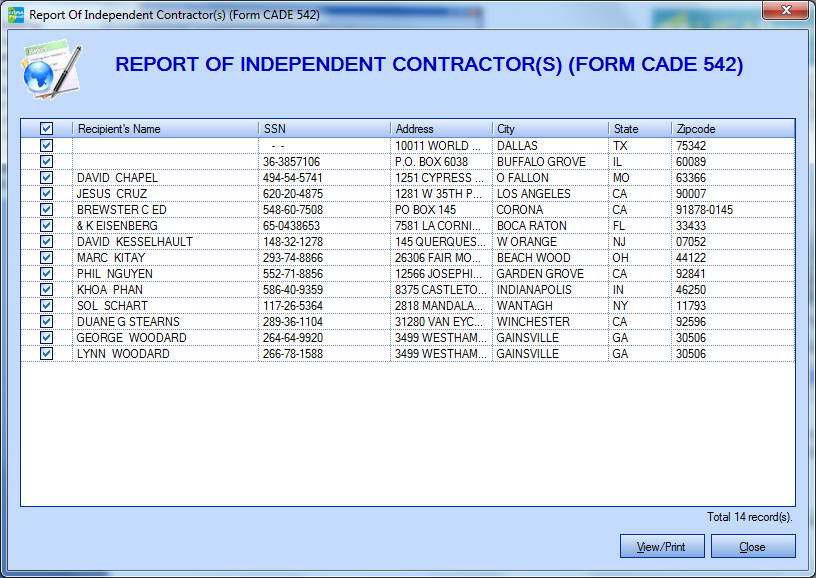Toggle the select-all checkbox in the header
The height and width of the screenshot is (578, 816).
point(46,129)
